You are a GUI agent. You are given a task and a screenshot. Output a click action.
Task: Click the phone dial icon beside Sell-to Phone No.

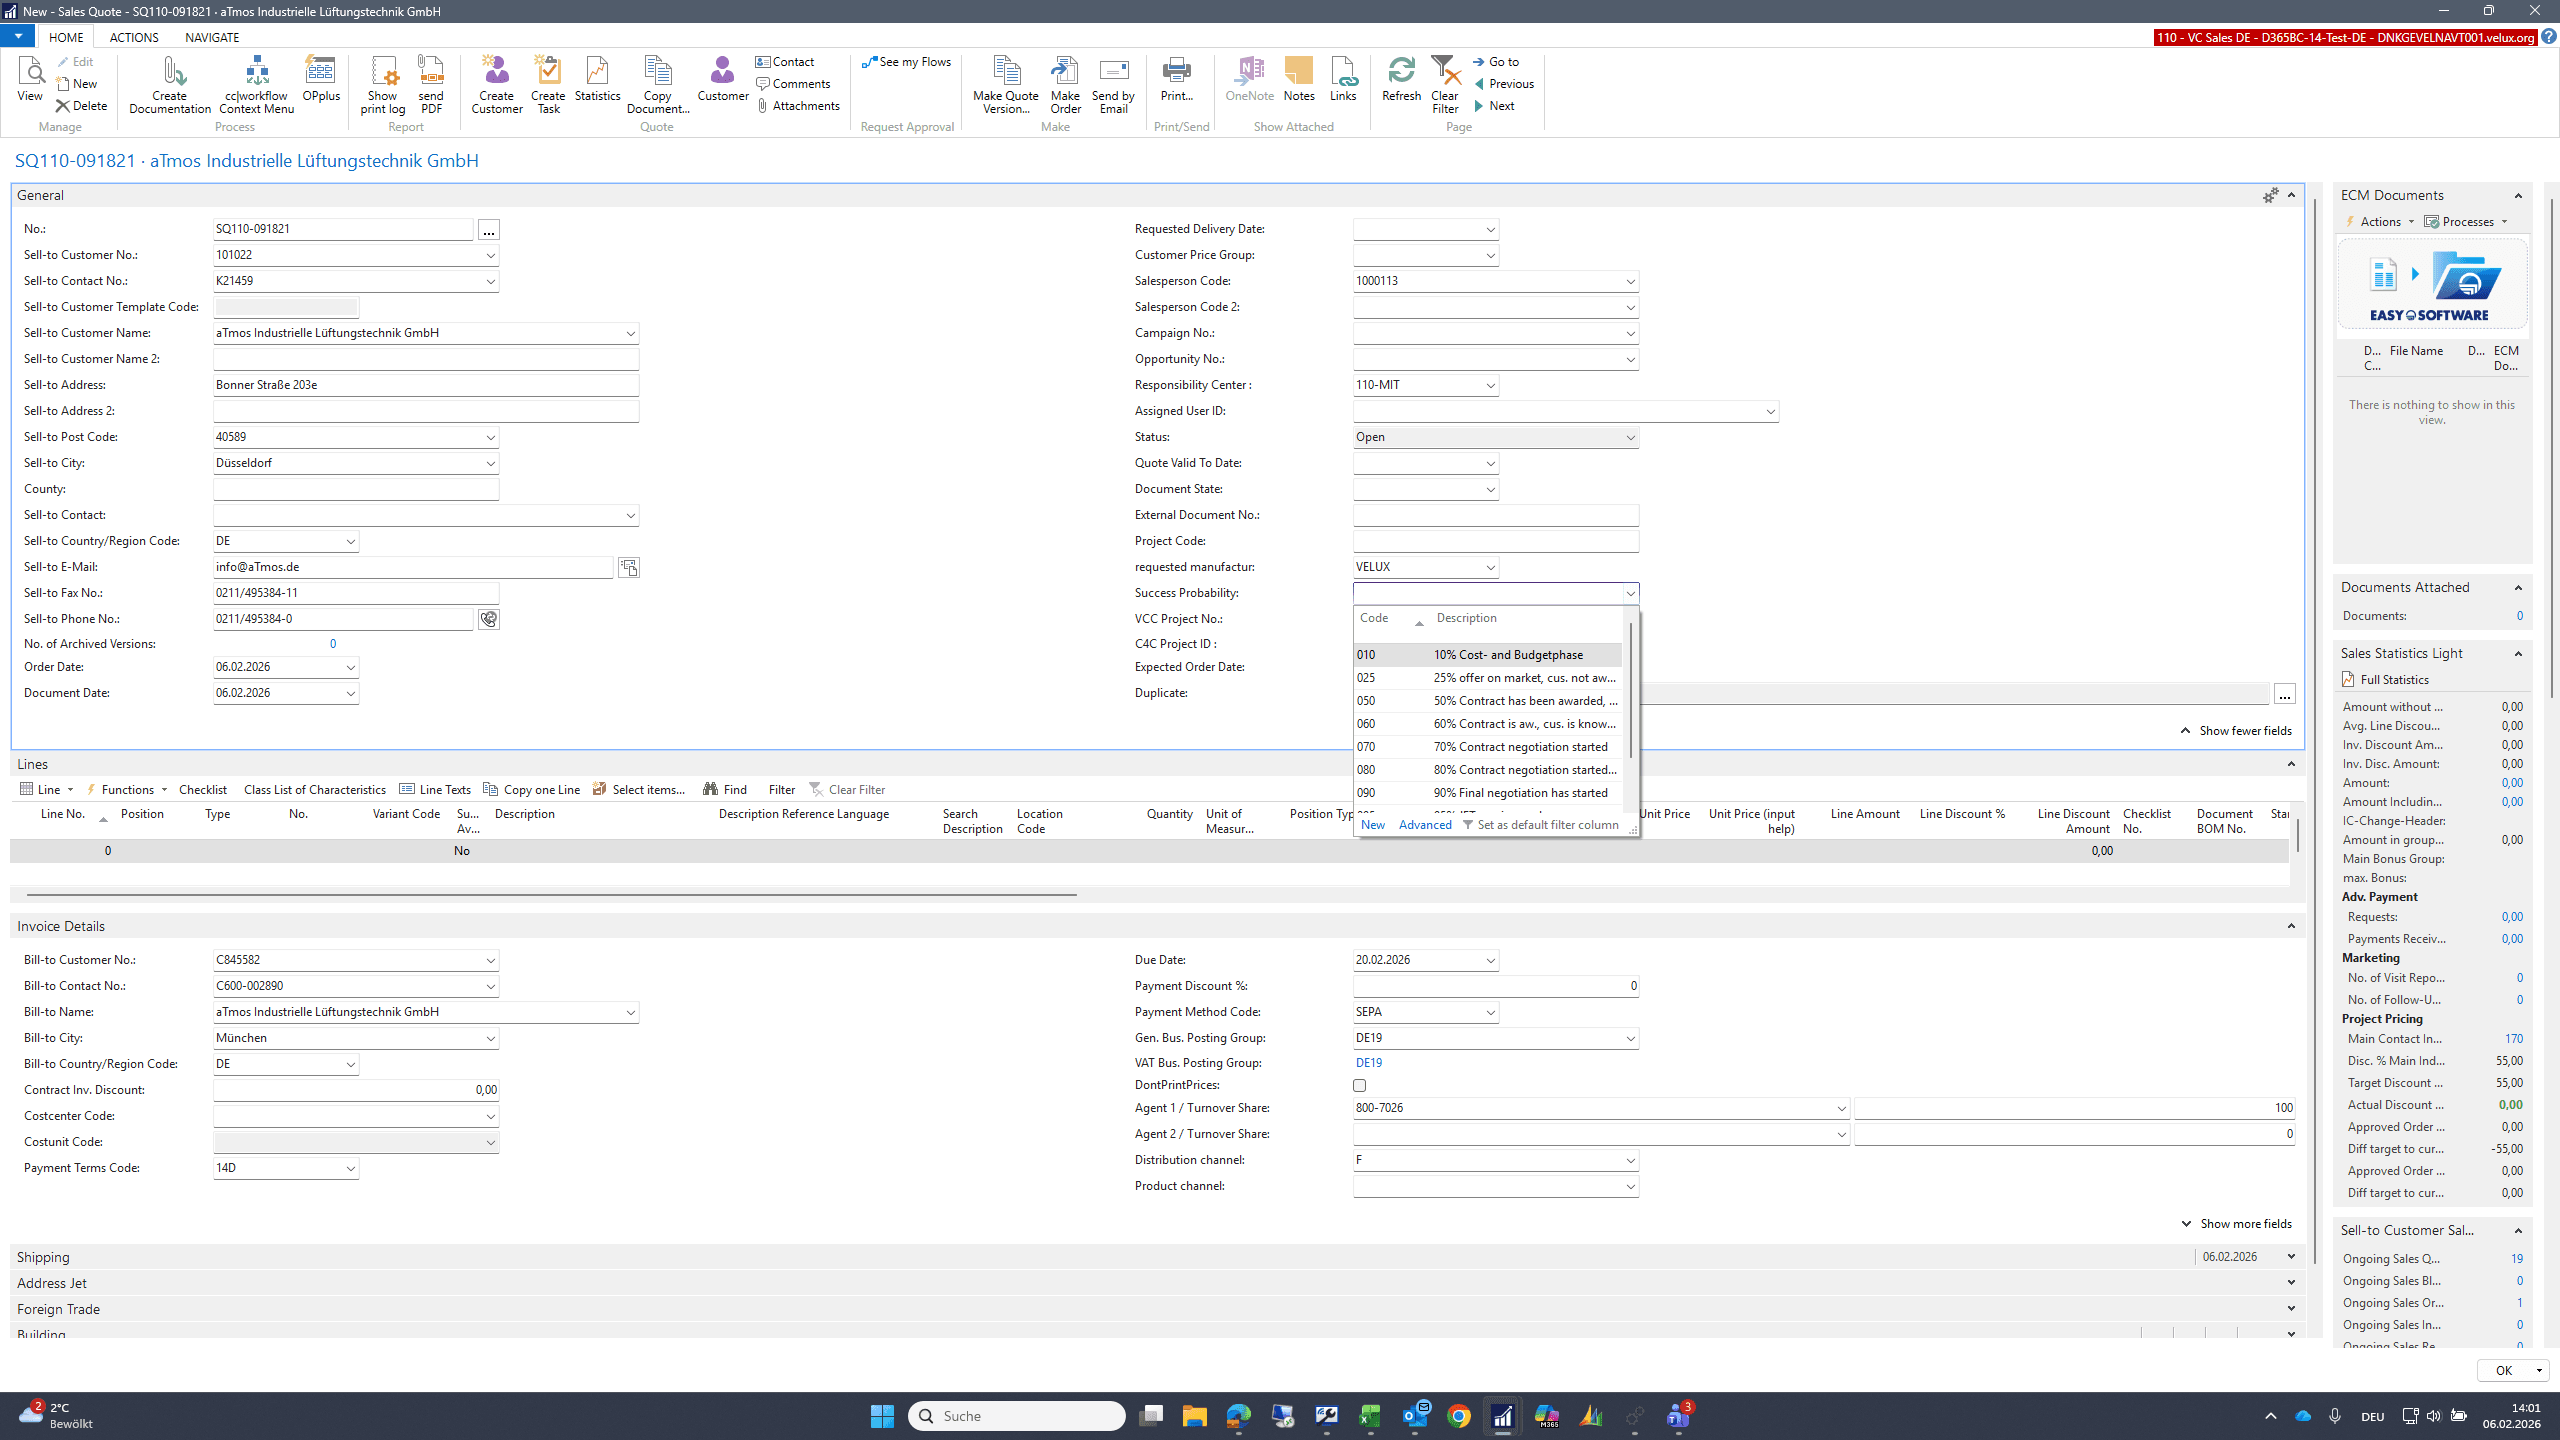(489, 619)
